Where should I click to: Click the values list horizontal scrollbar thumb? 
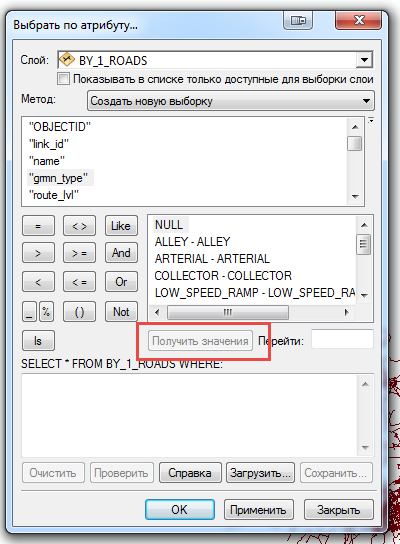228,312
